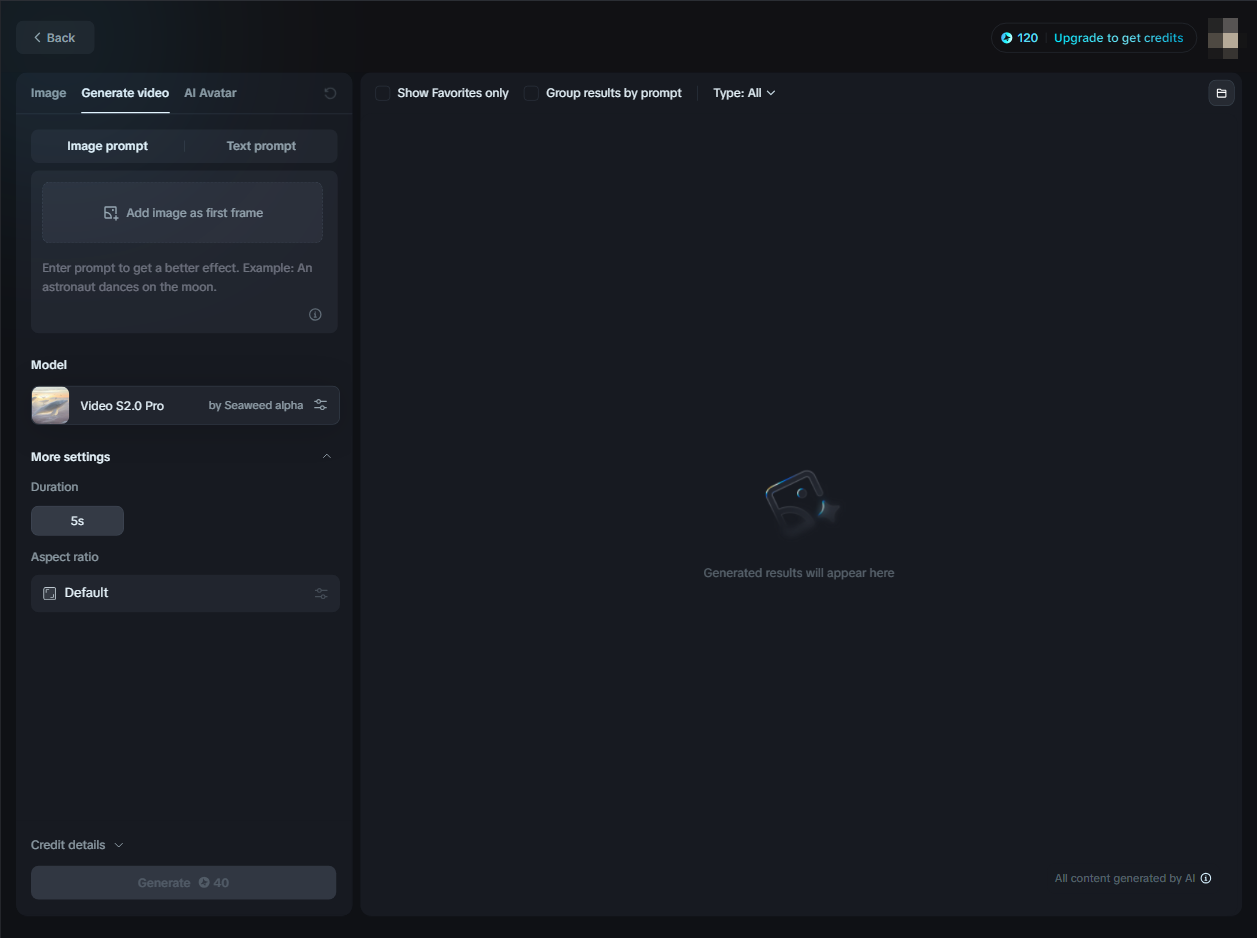Viewport: 1257px width, 938px height.
Task: Go back using the Back button
Action: pos(55,37)
